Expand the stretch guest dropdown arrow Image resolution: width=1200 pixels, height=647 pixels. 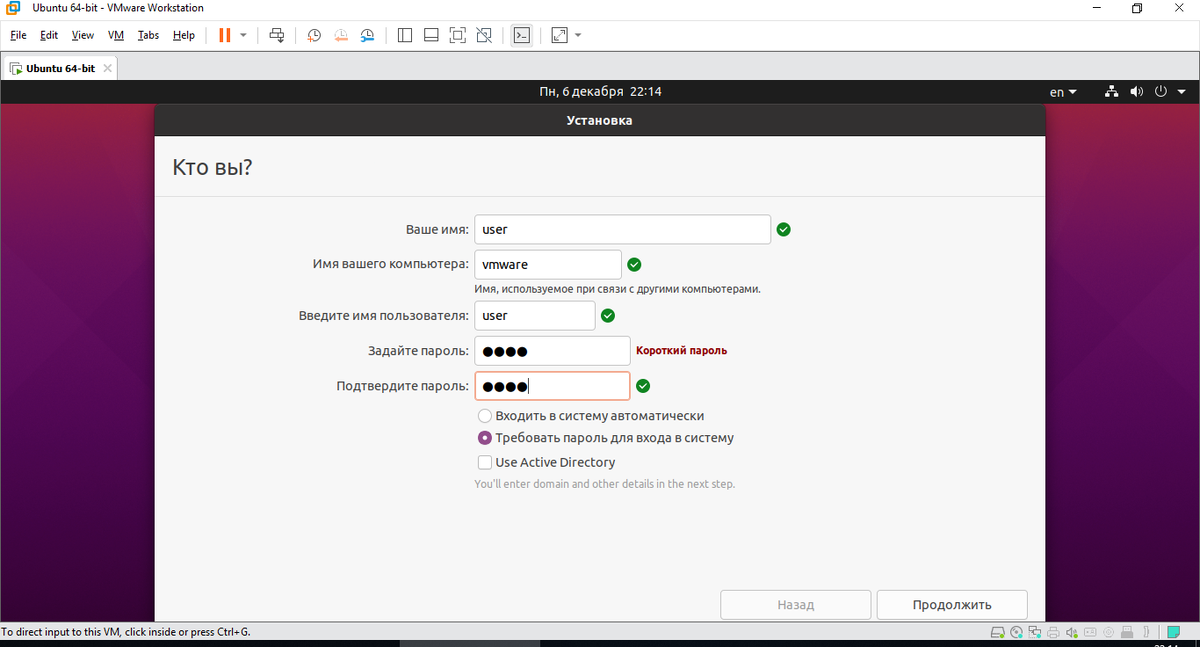point(578,35)
